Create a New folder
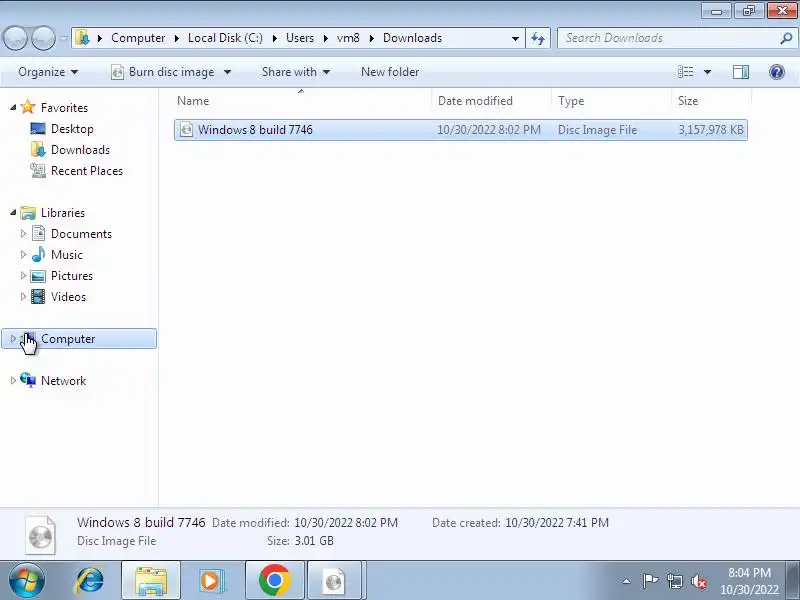The height and width of the screenshot is (600, 800). pos(390,72)
